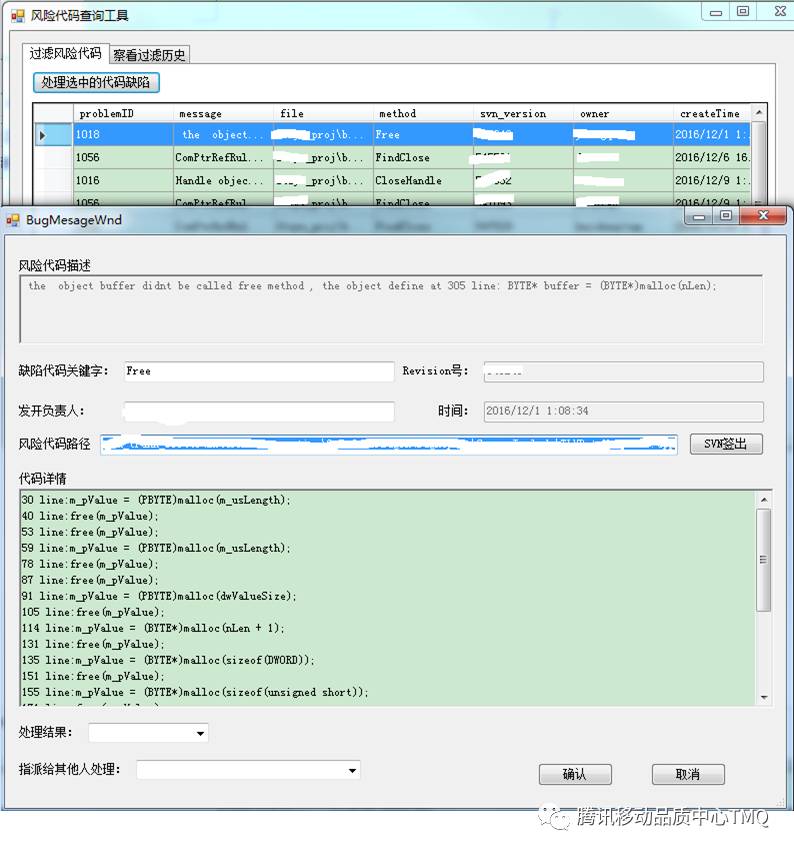Click the BugMesageWnd title bar app icon
The image size is (794, 853).
[13, 220]
